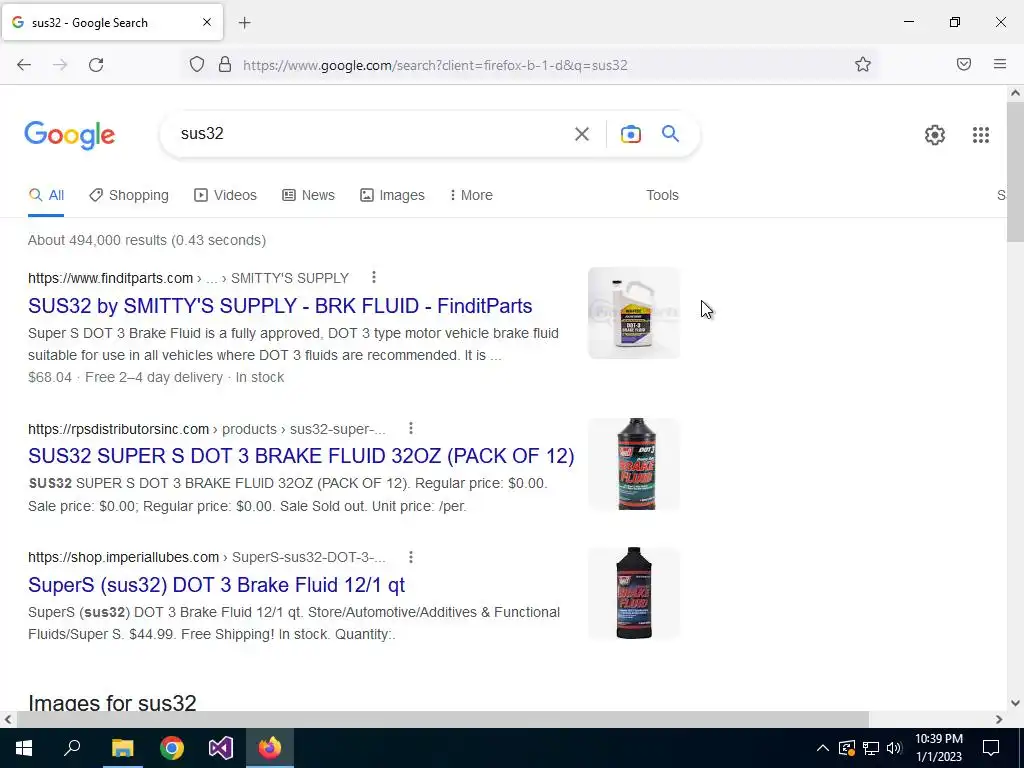Open the Windows Start menu

(24, 748)
